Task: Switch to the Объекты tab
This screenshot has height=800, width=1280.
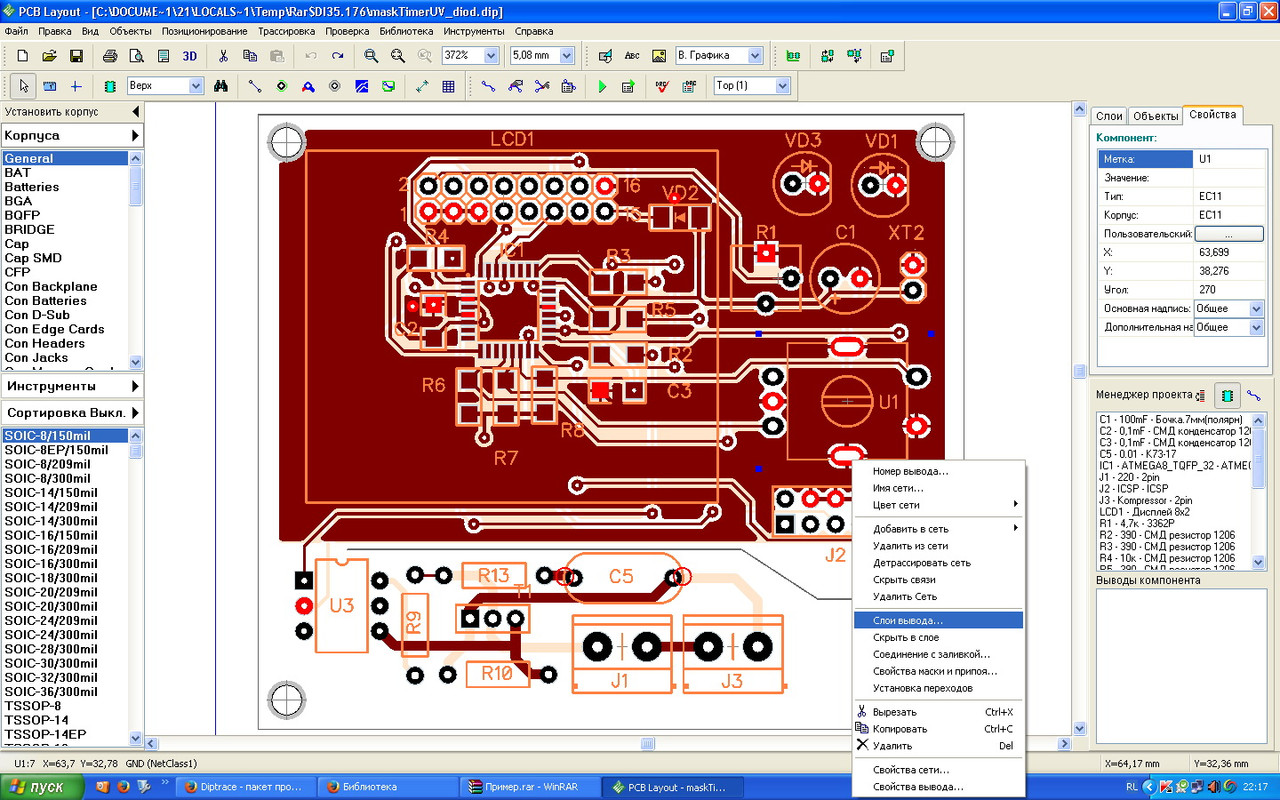Action: tap(1155, 116)
